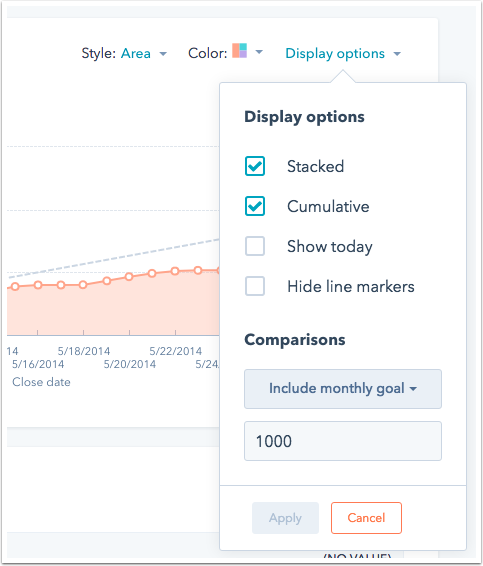Click the multicolor palette swatch
Image resolution: width=483 pixels, height=566 pixels.
pyautogui.click(x=239, y=51)
